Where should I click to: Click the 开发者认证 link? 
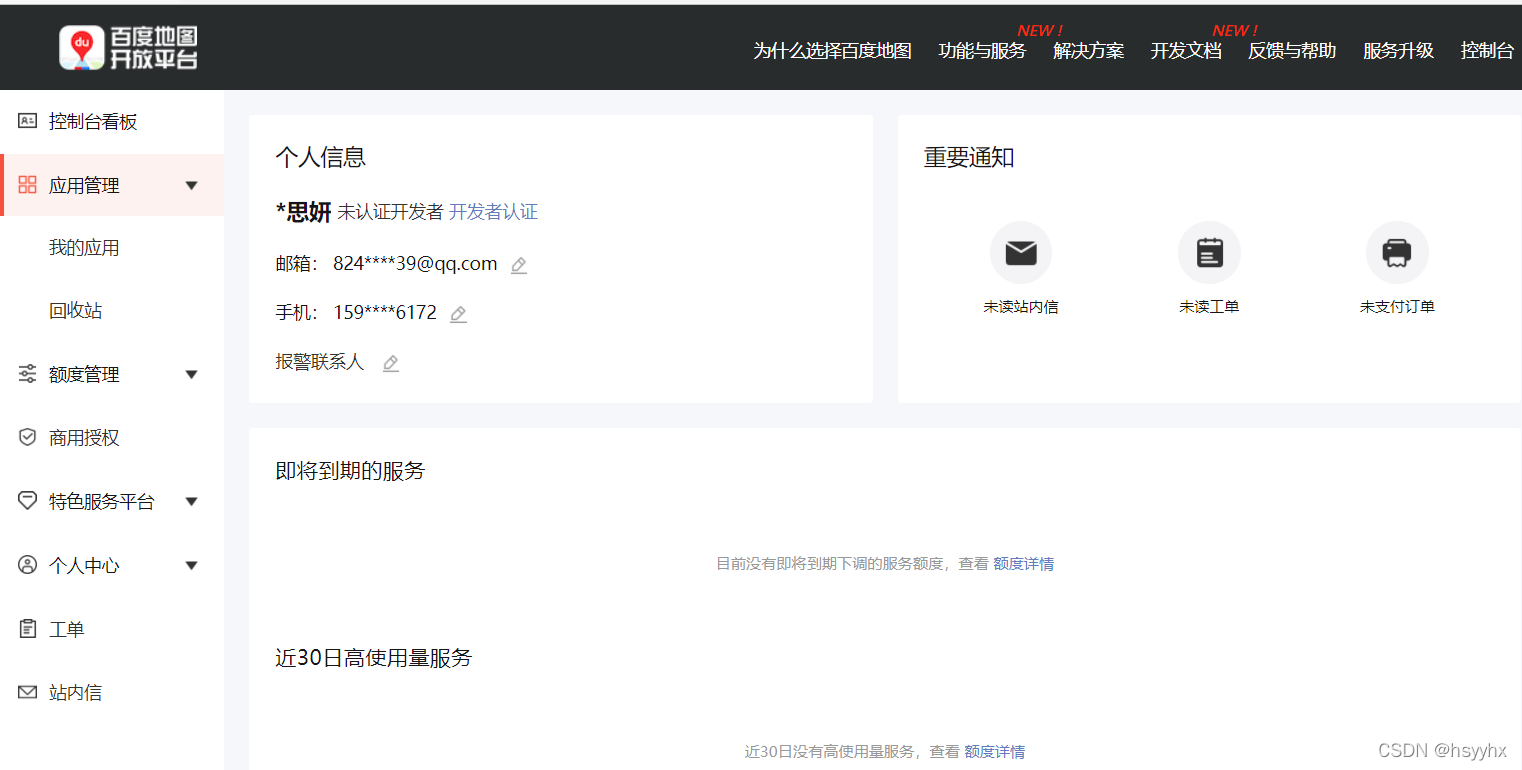(493, 212)
